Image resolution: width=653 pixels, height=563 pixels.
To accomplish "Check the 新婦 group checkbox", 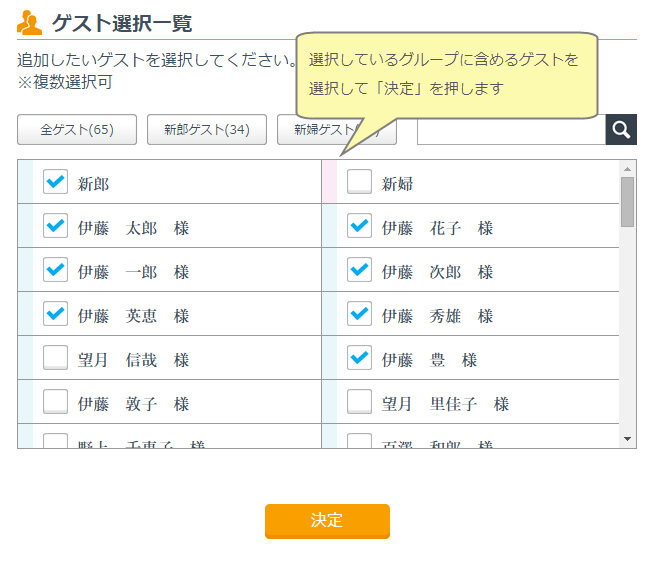I will (359, 182).
